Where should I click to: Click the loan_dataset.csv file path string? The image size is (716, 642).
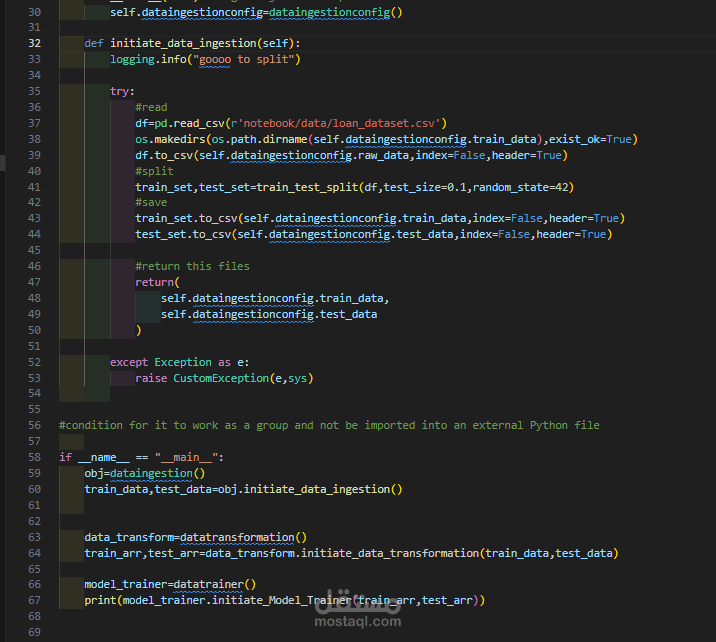pyautogui.click(x=339, y=123)
